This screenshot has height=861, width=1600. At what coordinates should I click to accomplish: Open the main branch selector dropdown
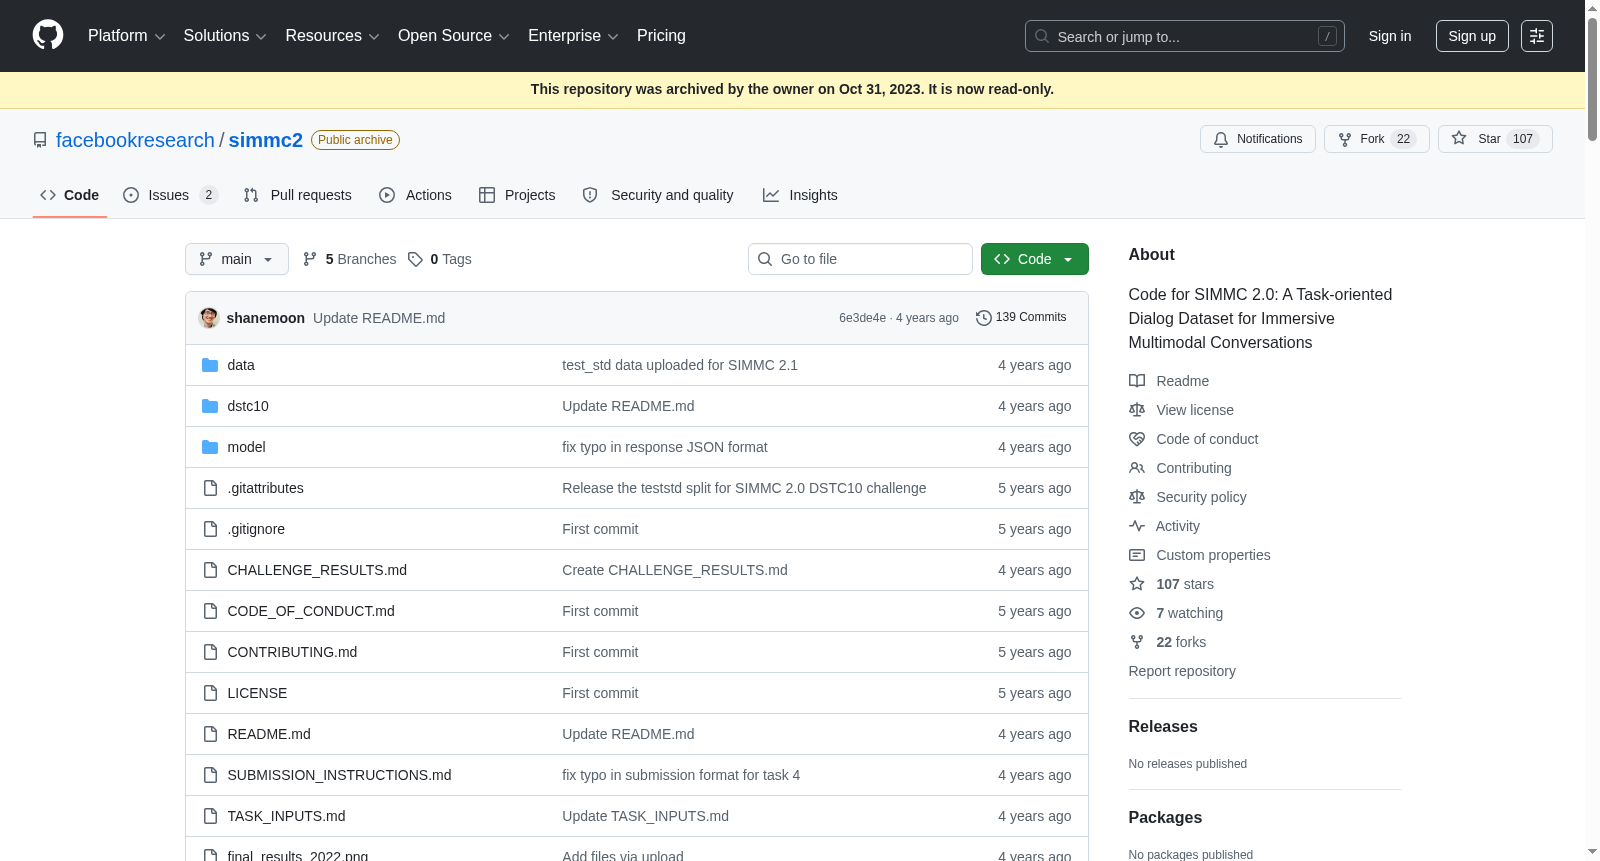237,259
